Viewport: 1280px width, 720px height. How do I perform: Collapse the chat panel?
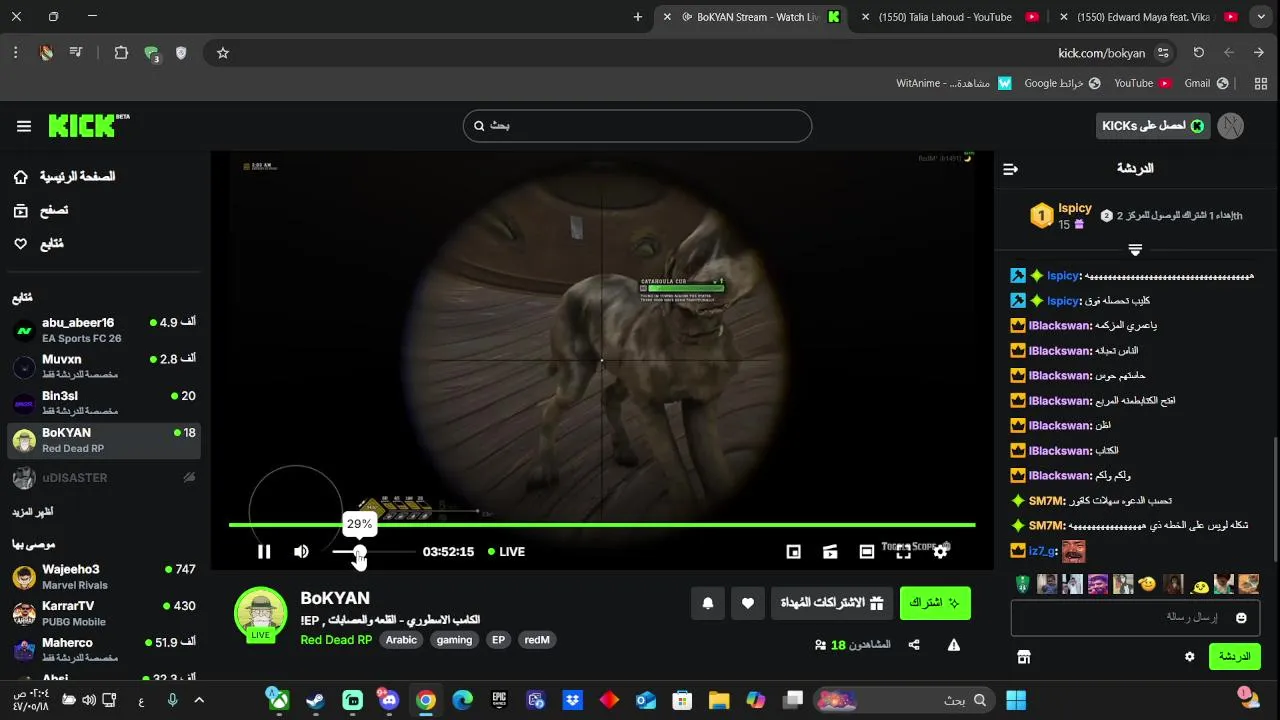1010,169
